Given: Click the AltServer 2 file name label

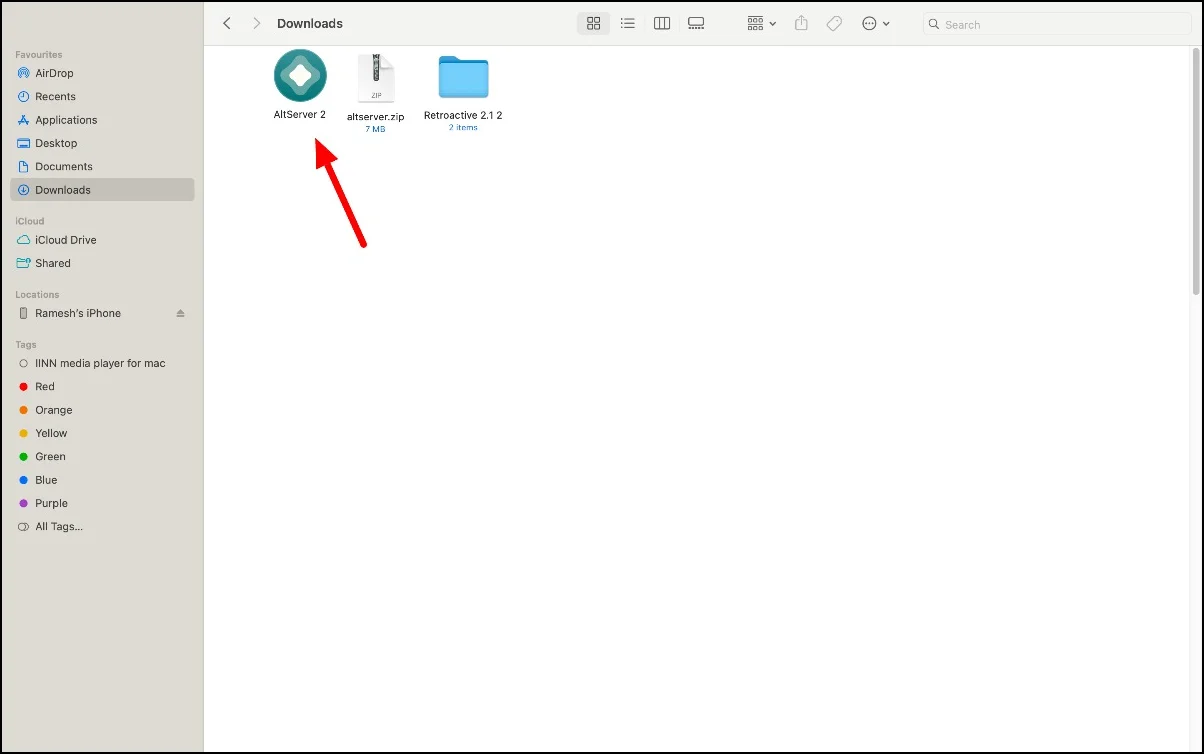Looking at the screenshot, I should click(x=300, y=115).
